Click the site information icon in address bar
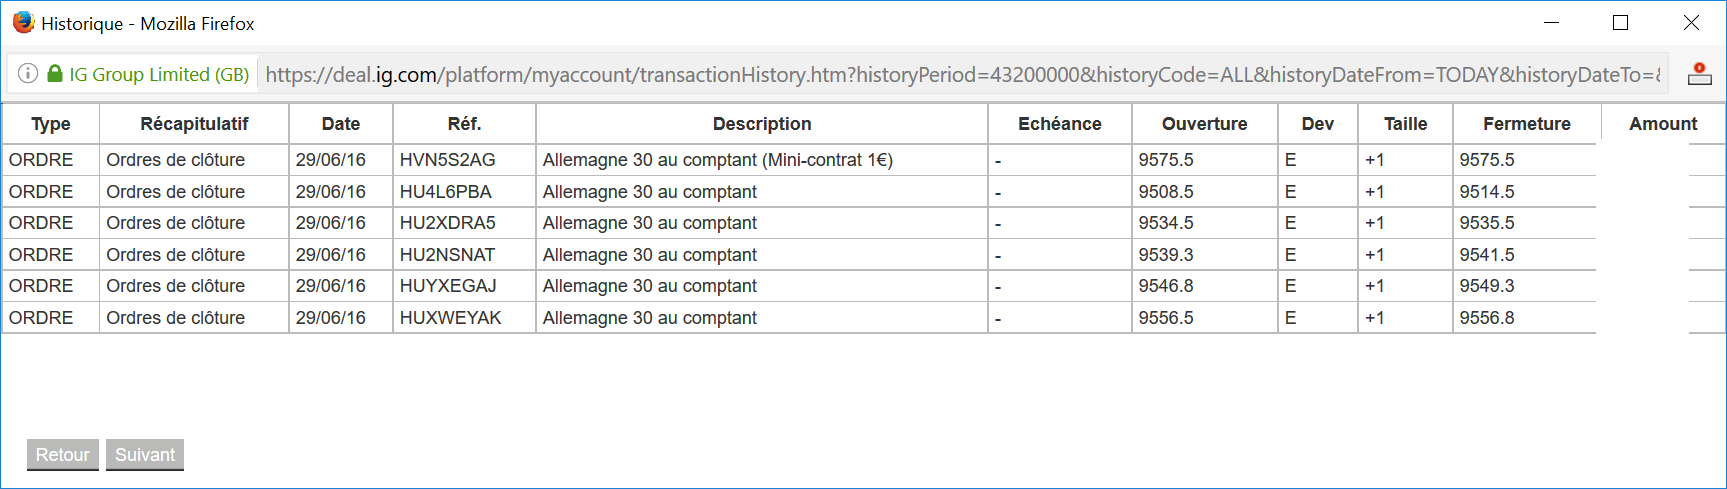Screen dimensions: 1727x489 coord(28,74)
